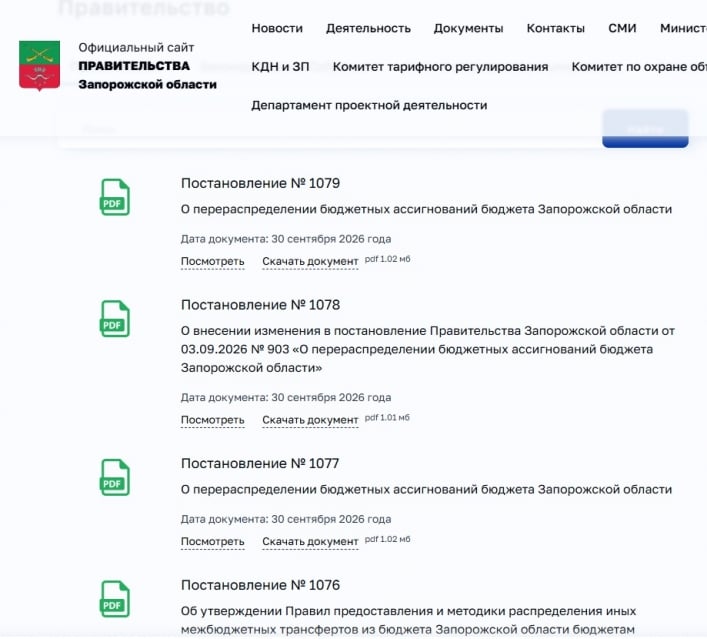Click 'pdf 1.02 мб' label for № 1077
Image resolution: width=707 pixels, height=639 pixels.
click(x=387, y=539)
